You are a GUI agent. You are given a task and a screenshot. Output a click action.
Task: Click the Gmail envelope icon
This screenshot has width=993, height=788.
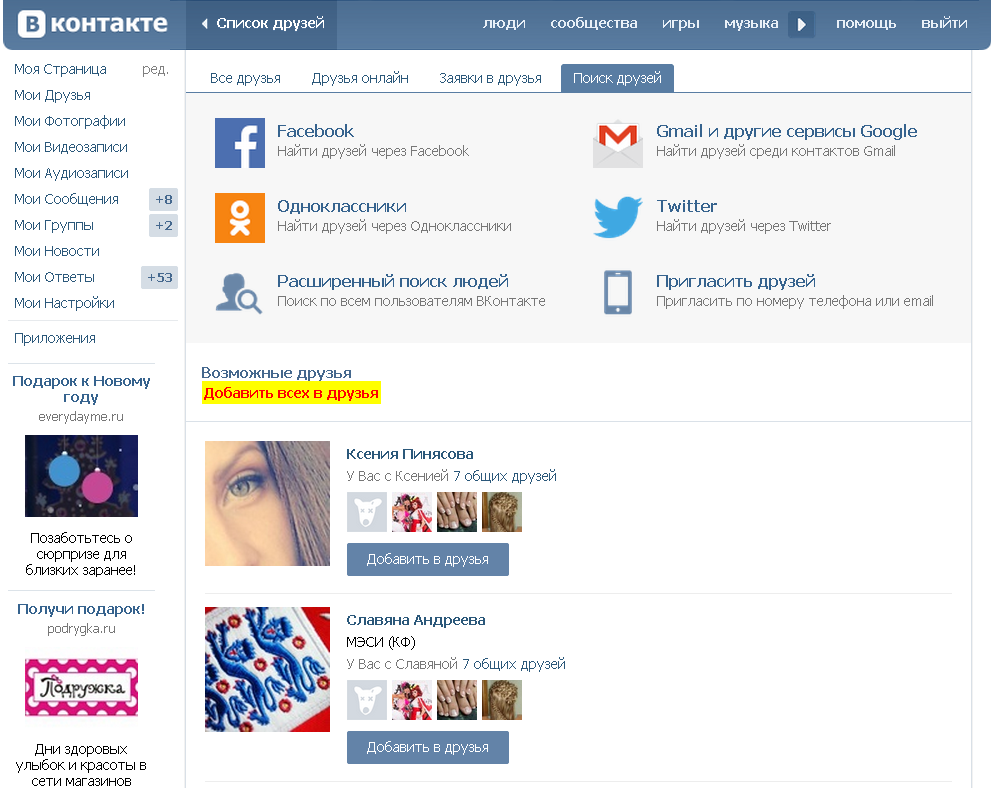click(618, 143)
